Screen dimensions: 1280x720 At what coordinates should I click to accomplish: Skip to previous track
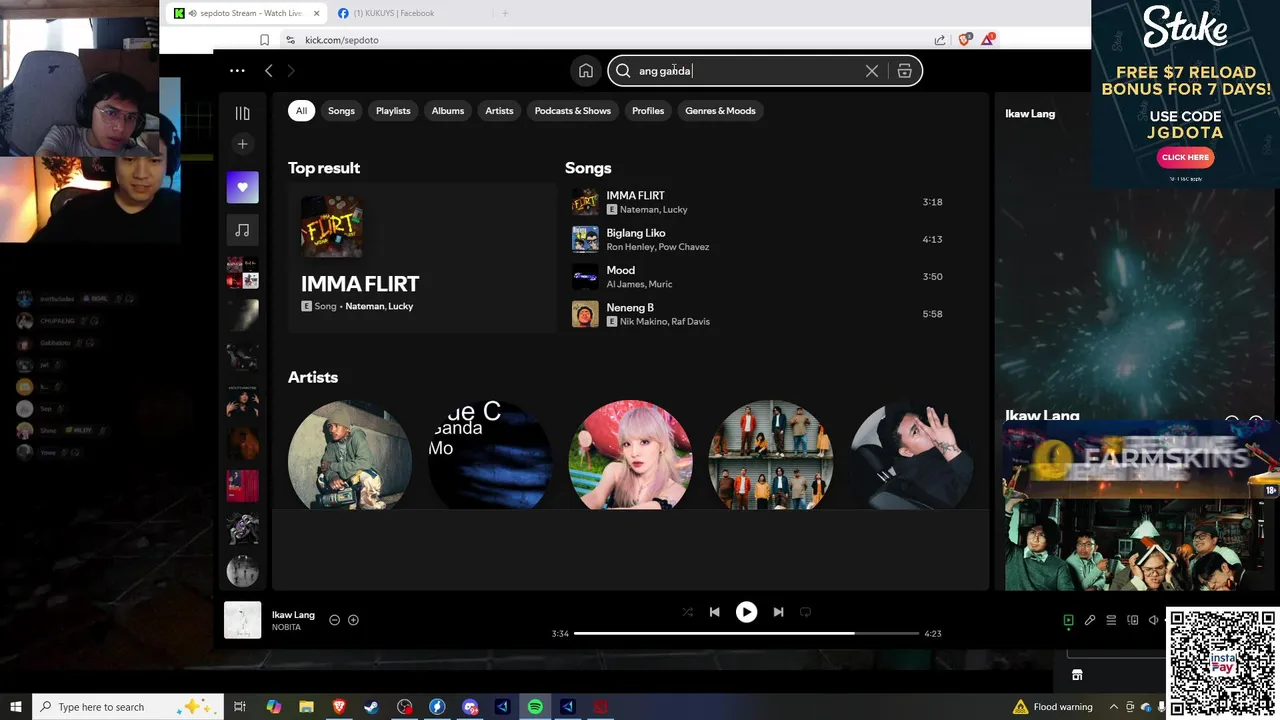coord(714,612)
